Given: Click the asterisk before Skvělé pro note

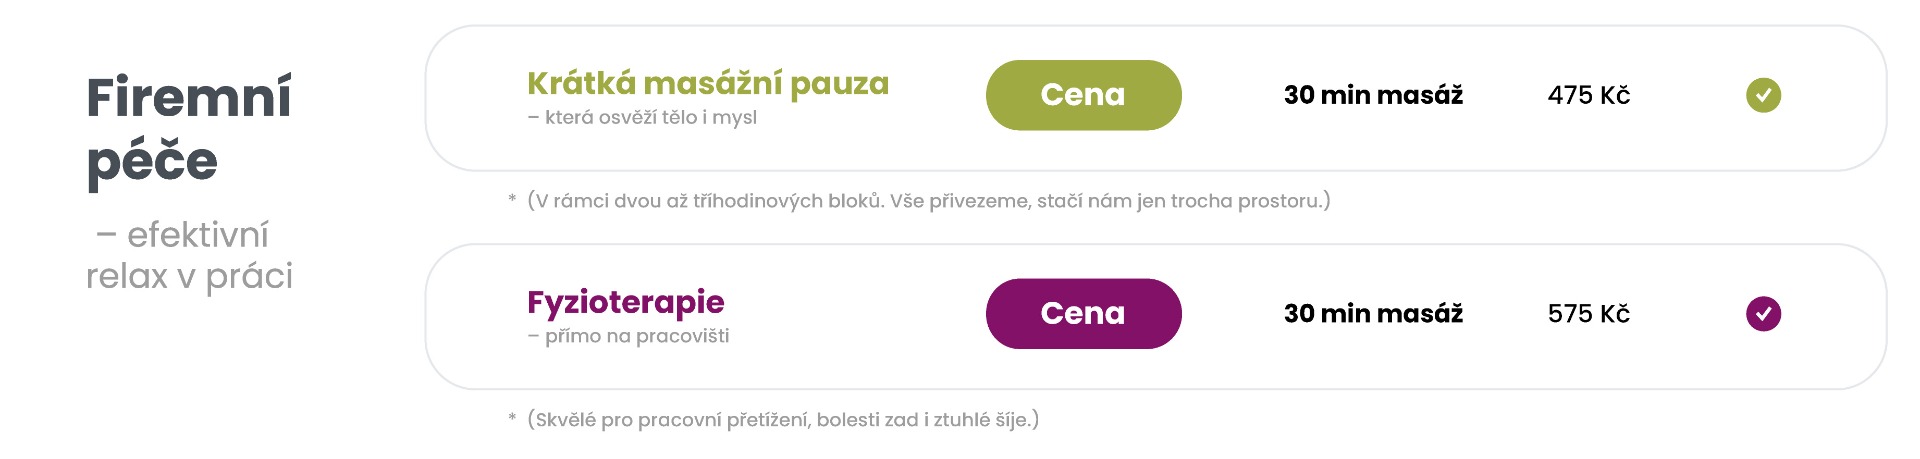Looking at the screenshot, I should point(512,418).
